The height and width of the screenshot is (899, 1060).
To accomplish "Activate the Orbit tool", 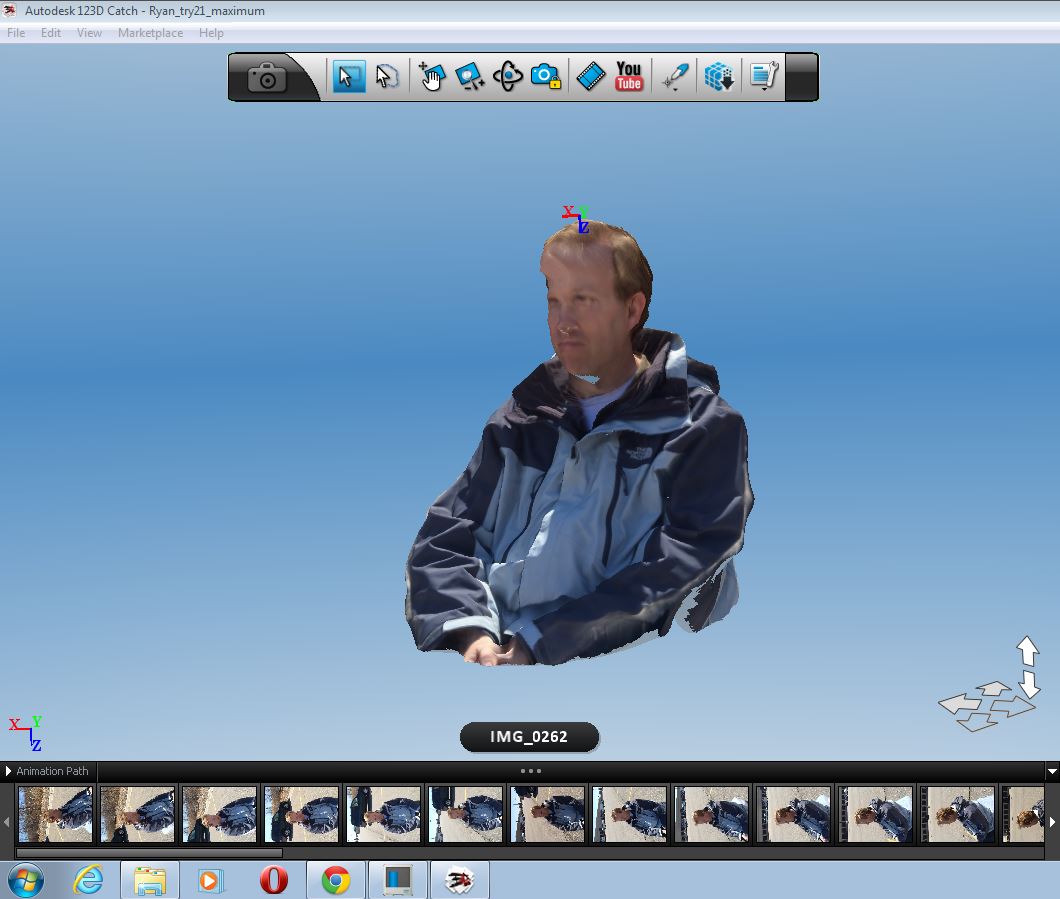I will pos(508,76).
